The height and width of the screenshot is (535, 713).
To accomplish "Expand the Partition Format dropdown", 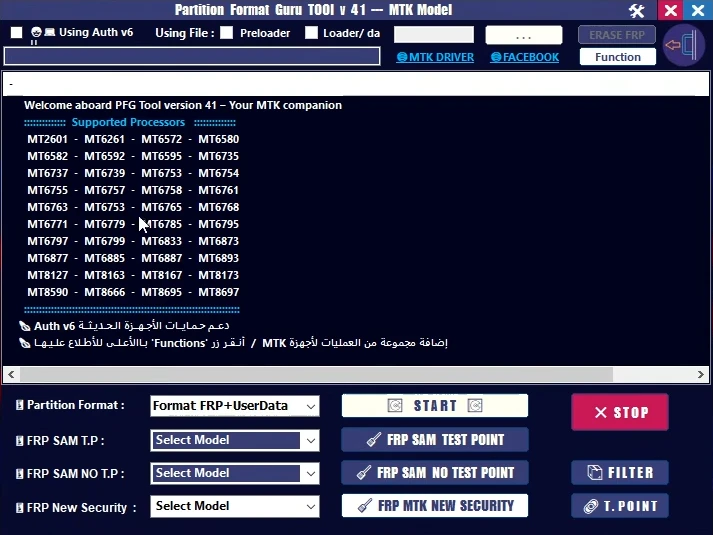I will tap(311, 406).
